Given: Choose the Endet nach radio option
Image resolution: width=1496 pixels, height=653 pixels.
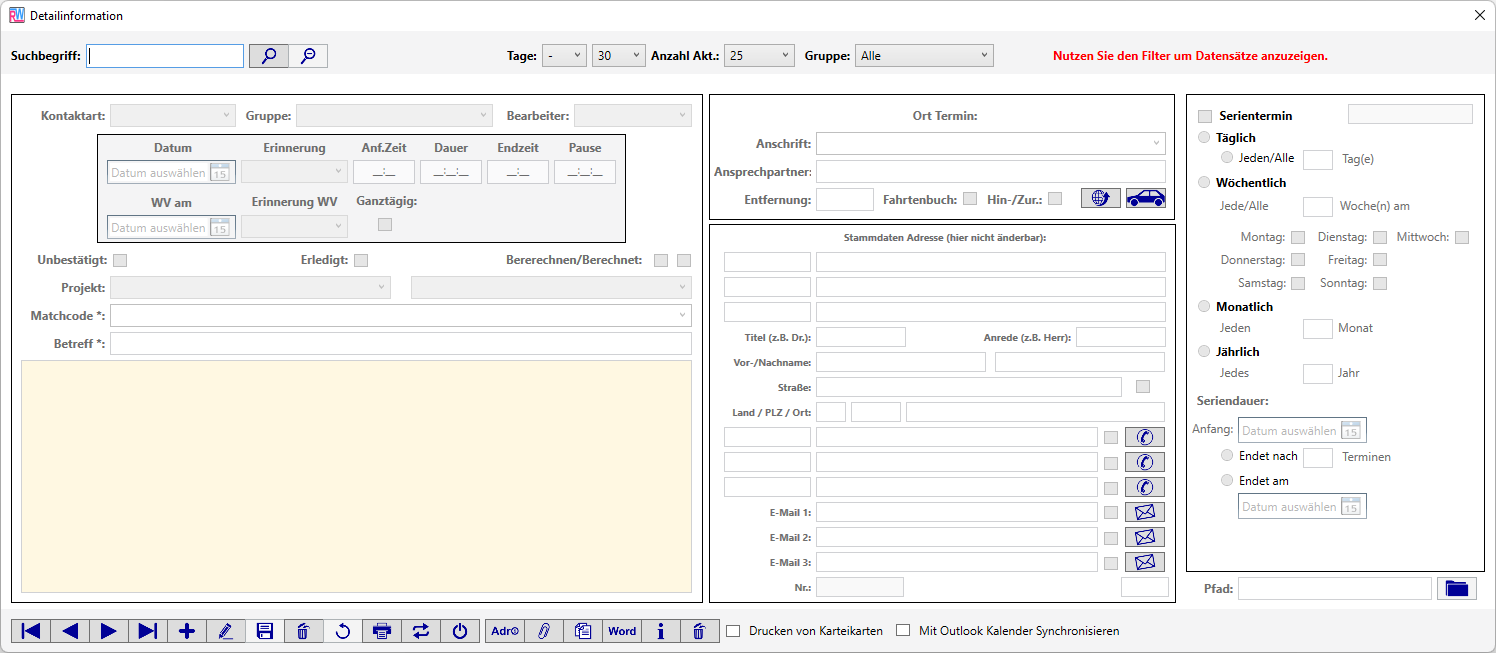Looking at the screenshot, I should [1228, 456].
